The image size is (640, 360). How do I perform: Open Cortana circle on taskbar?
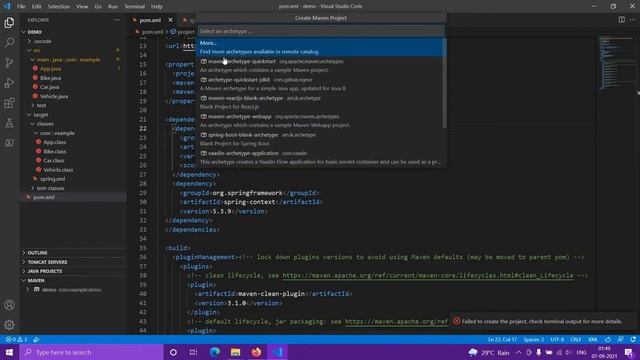tap(173, 352)
